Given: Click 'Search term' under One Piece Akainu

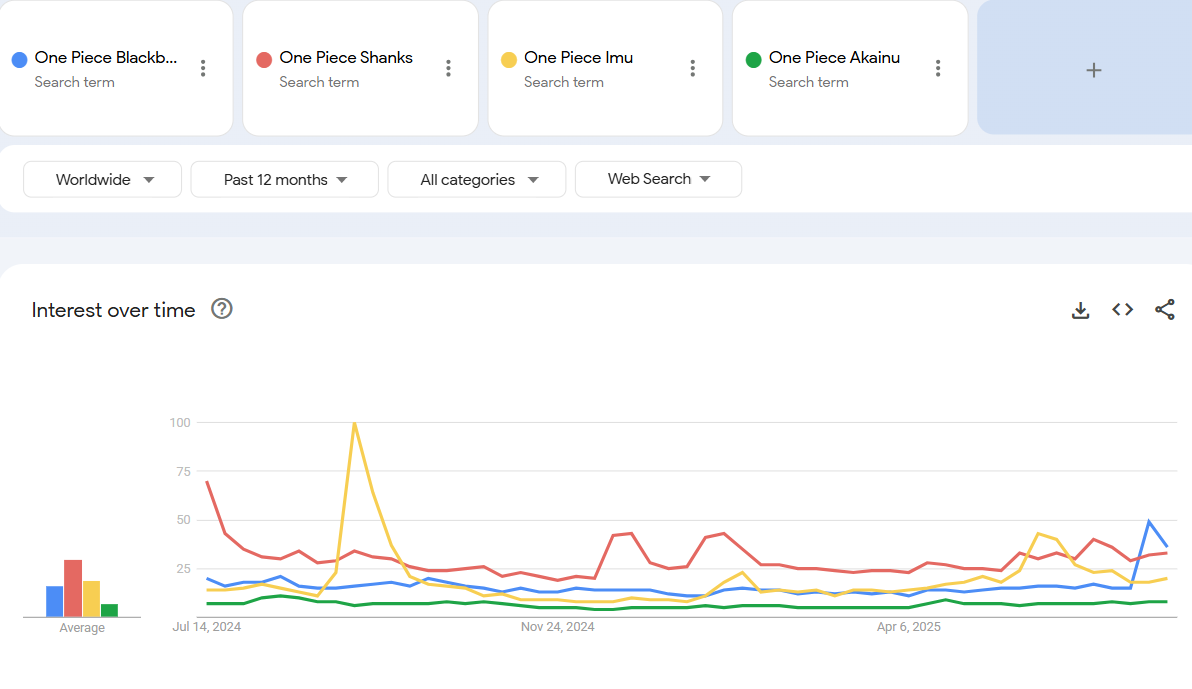Looking at the screenshot, I should click(809, 82).
